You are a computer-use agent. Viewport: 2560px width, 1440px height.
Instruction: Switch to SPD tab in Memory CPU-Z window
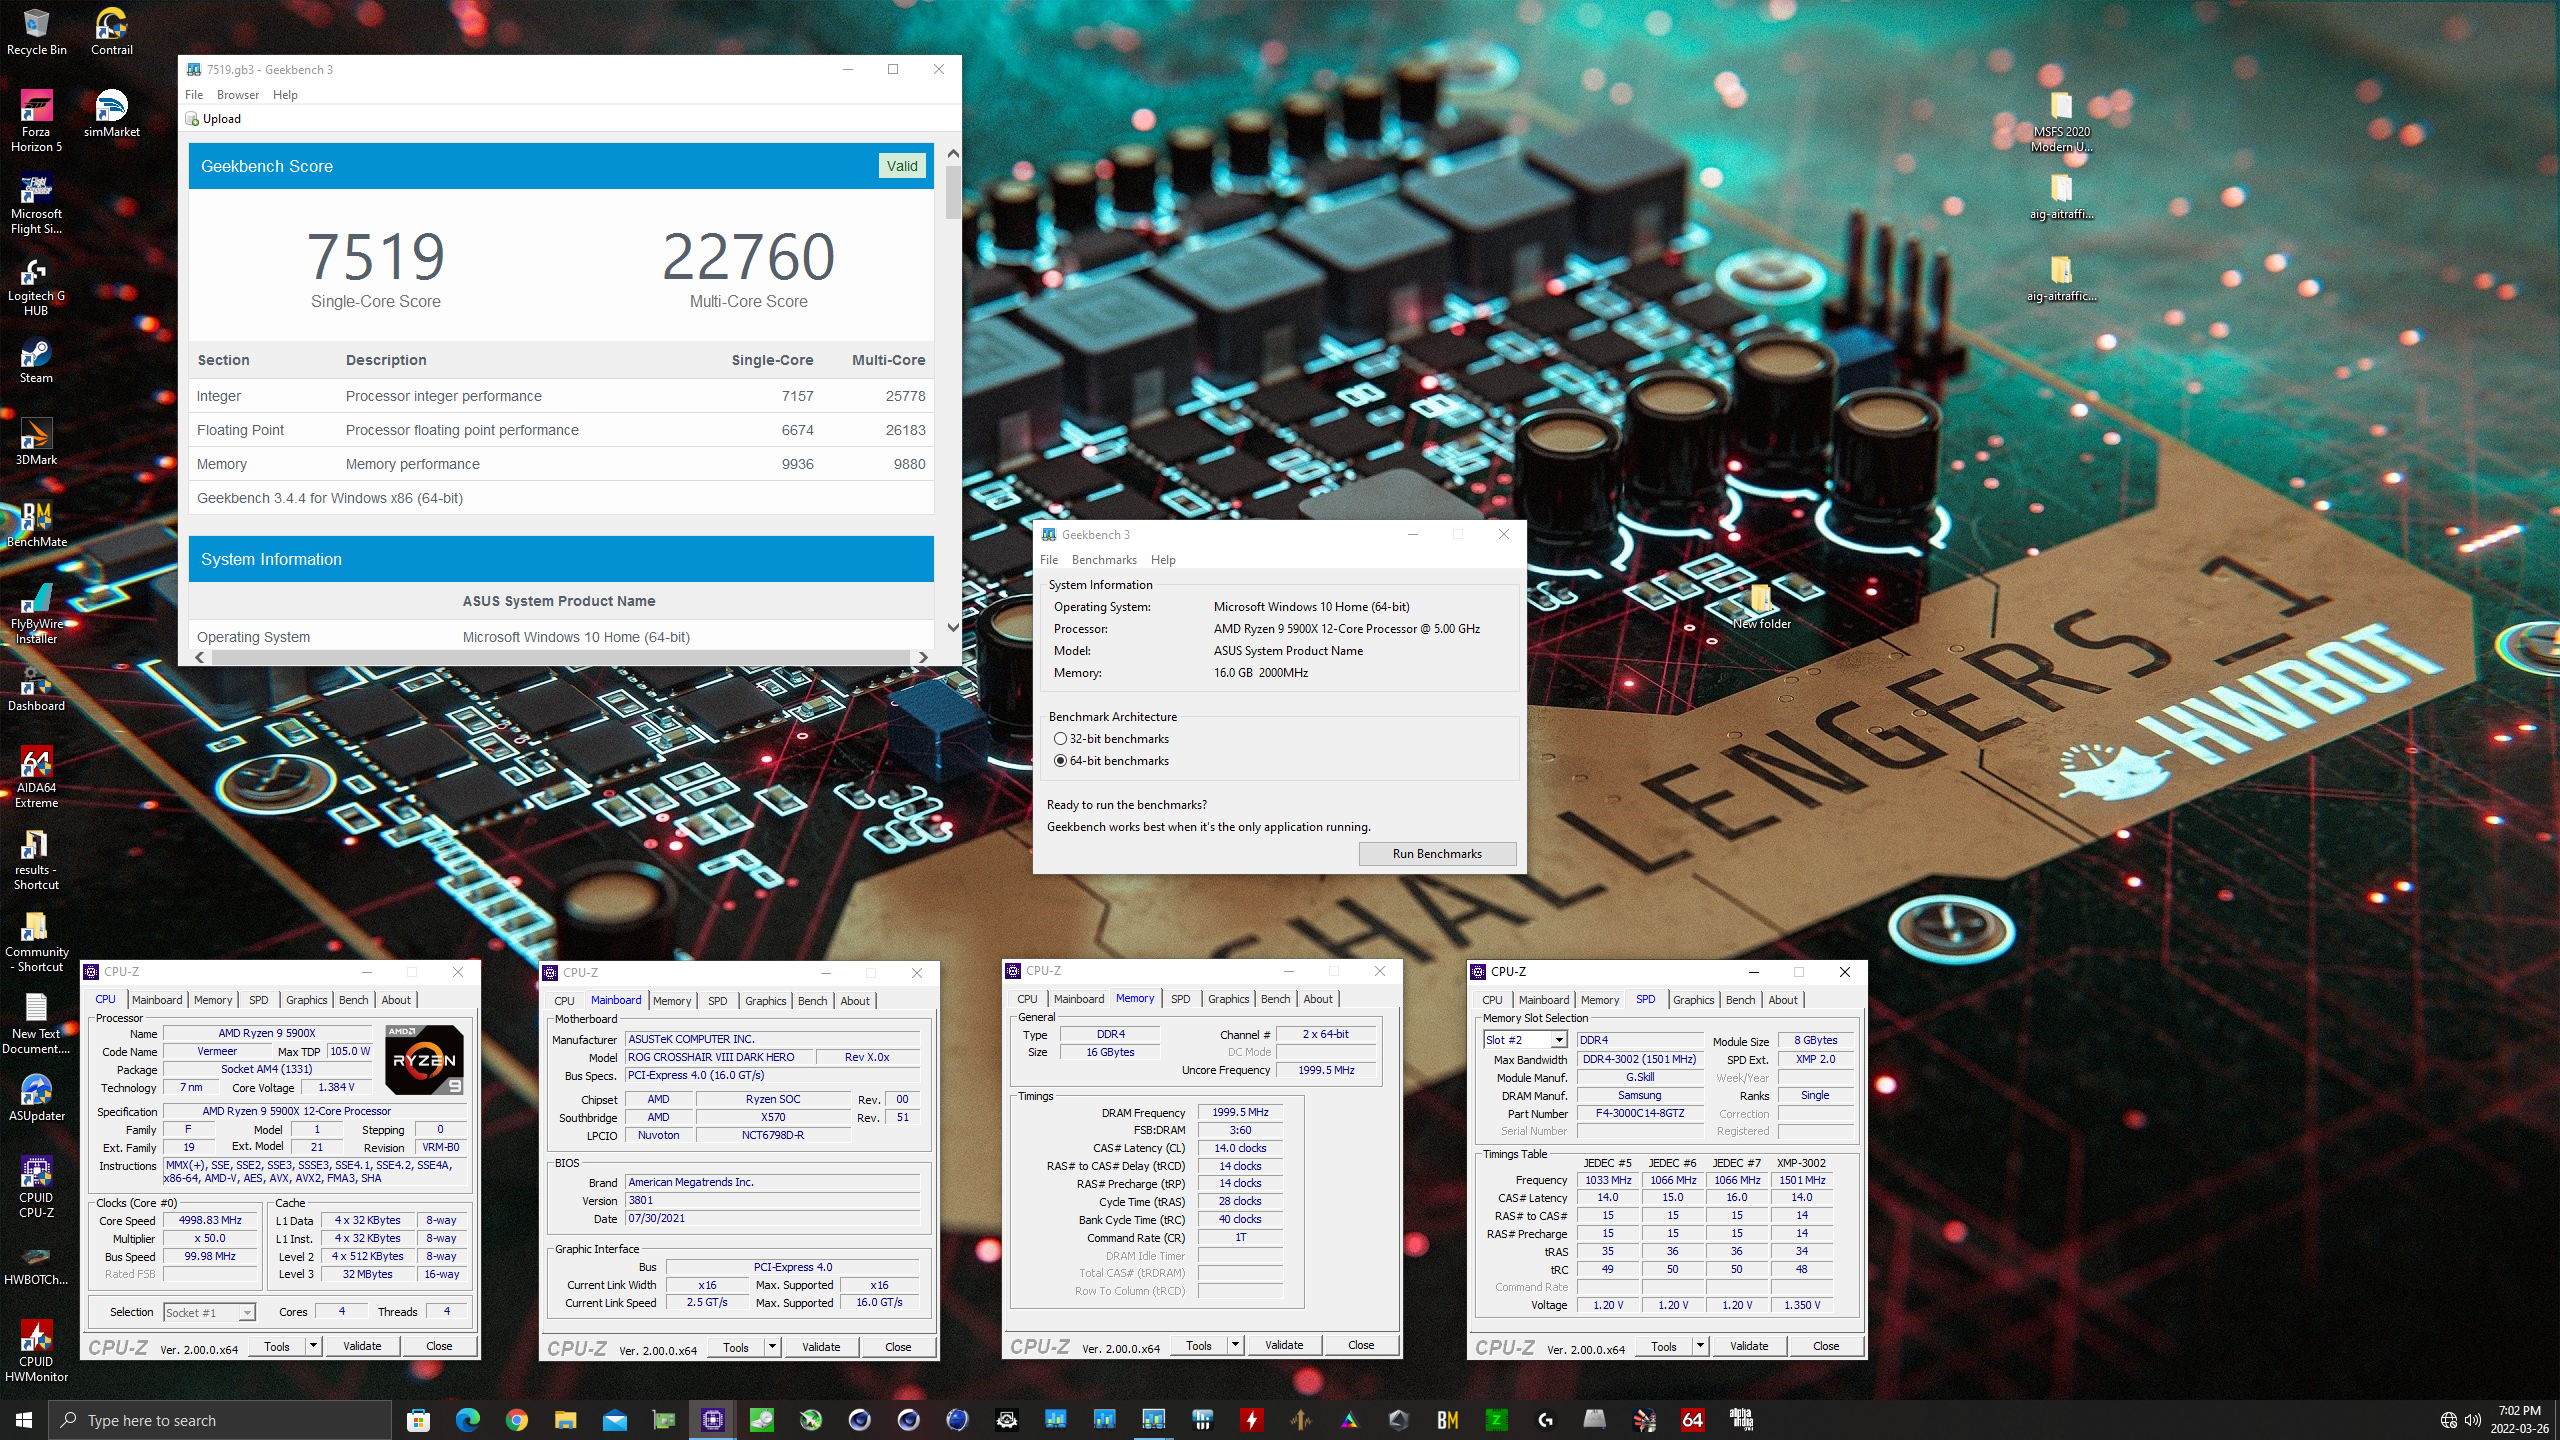(1180, 999)
